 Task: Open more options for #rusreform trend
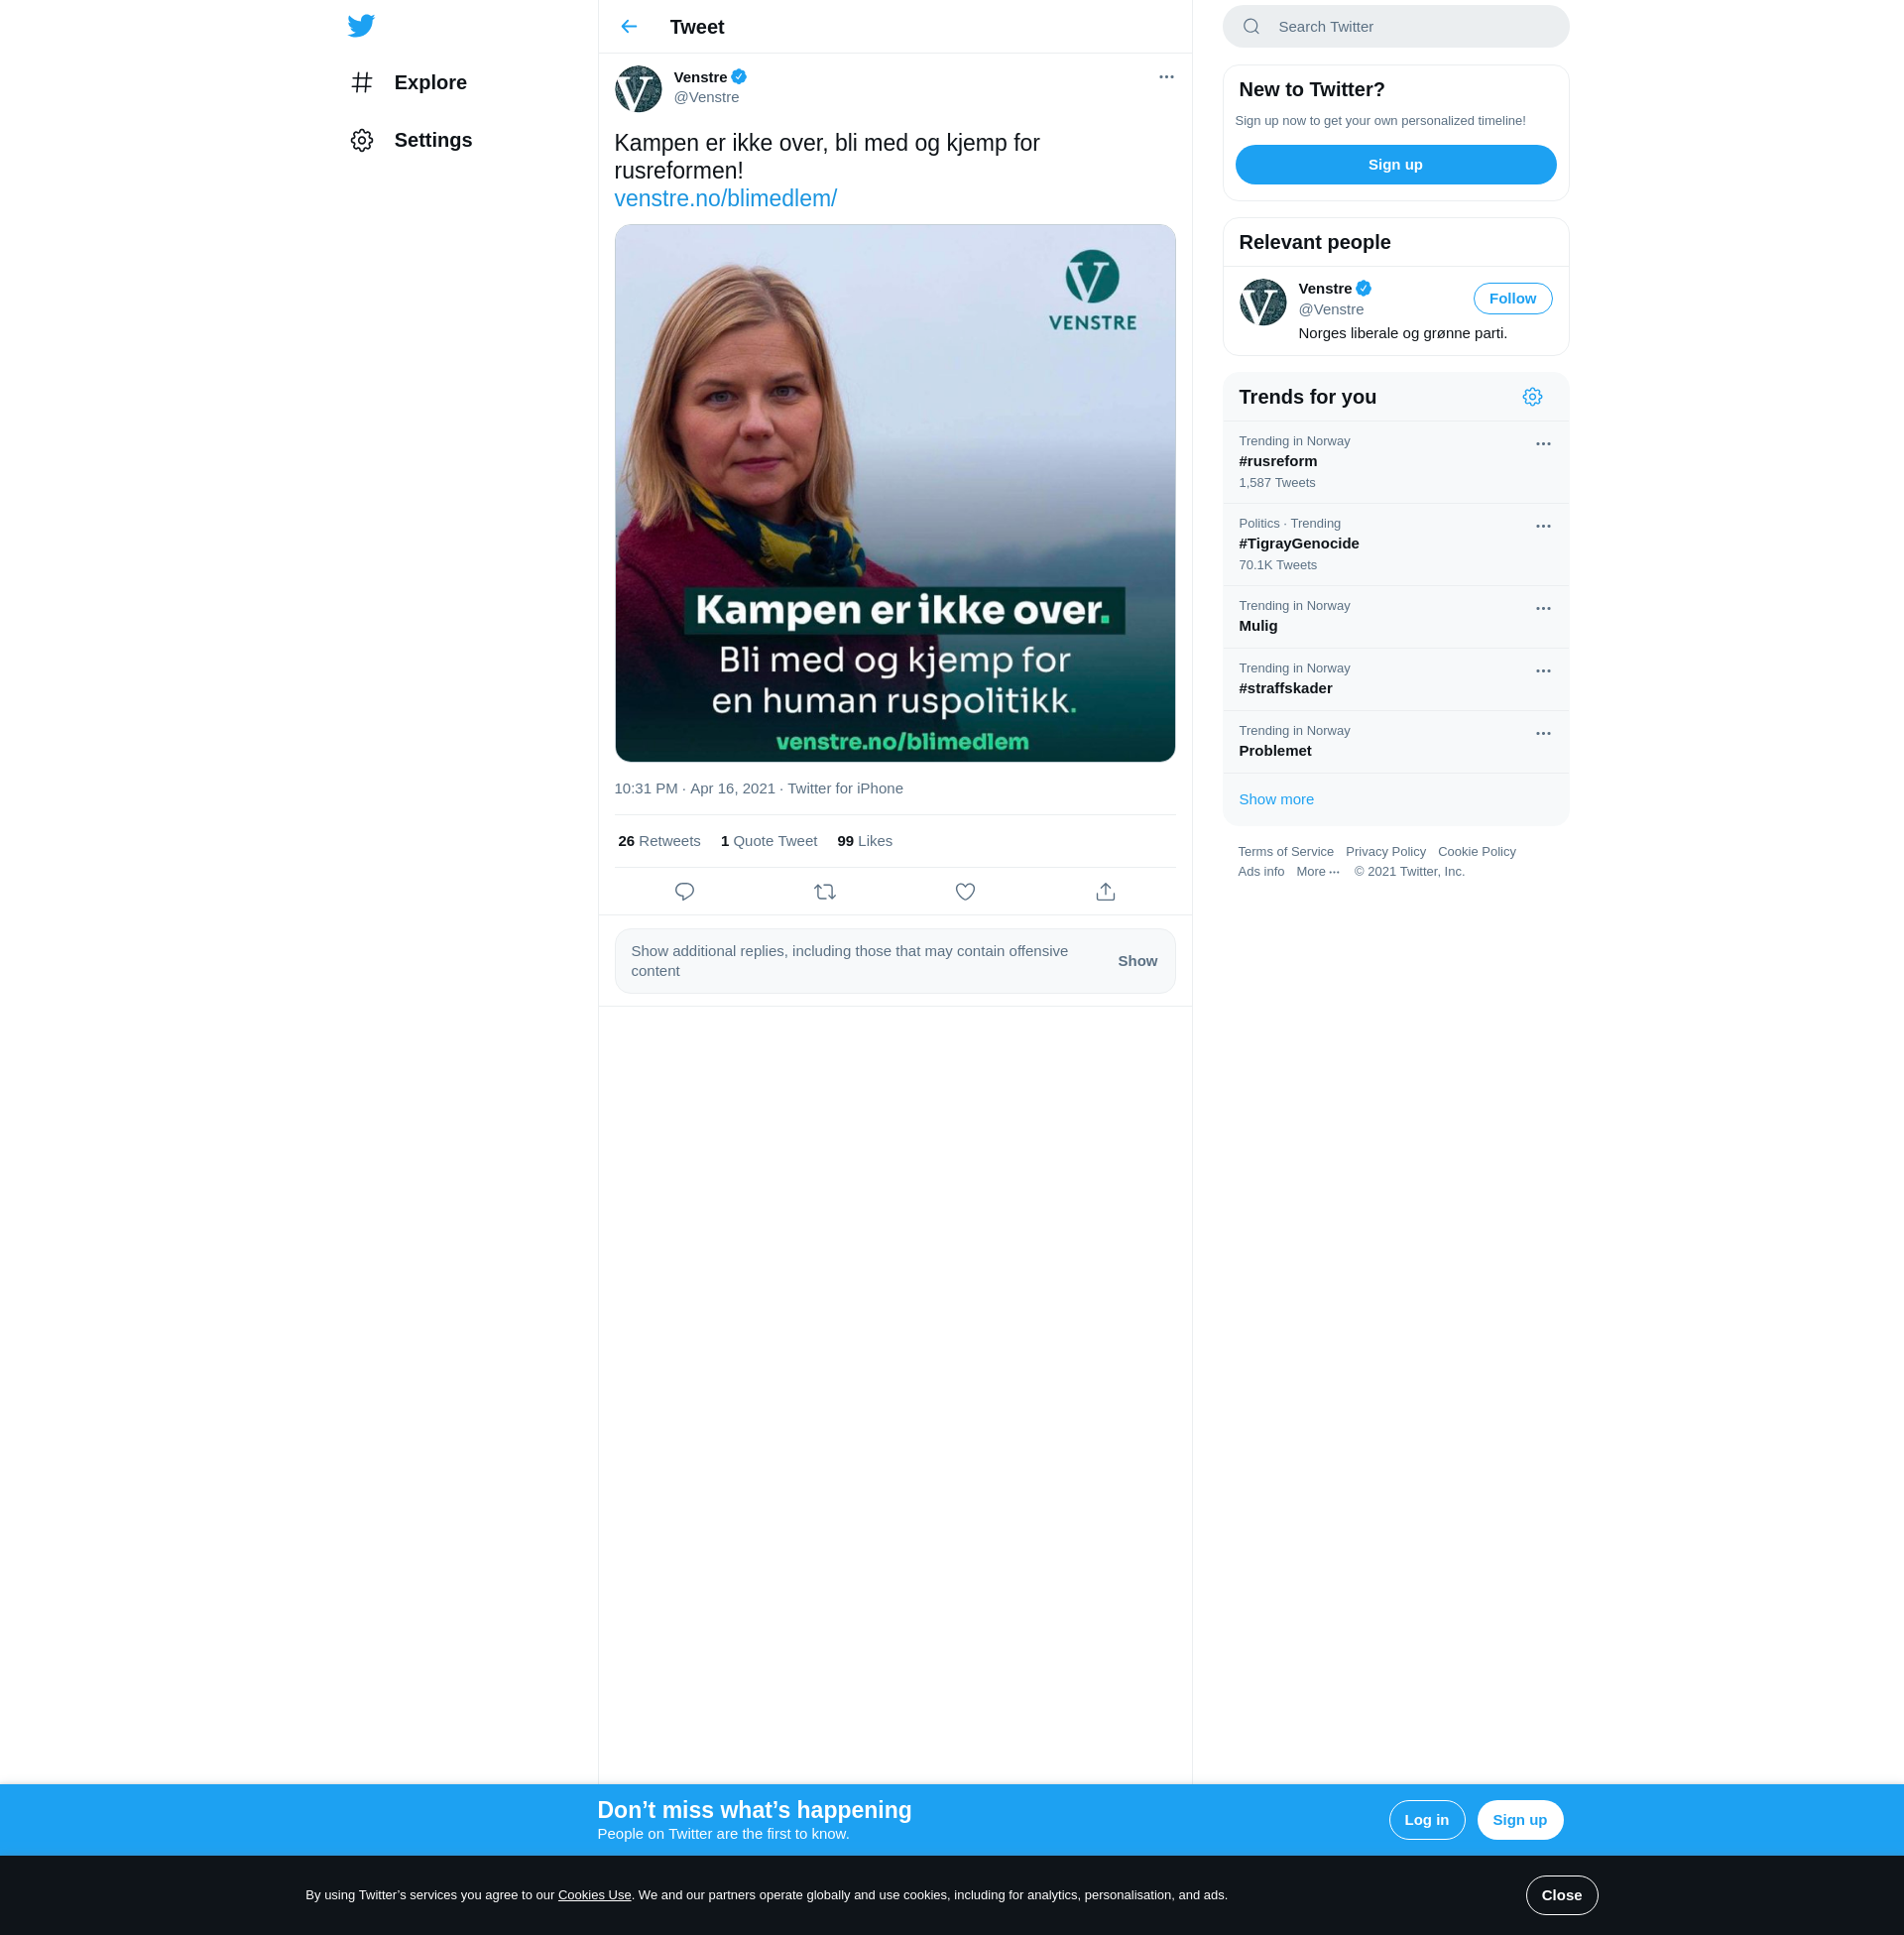click(1543, 444)
